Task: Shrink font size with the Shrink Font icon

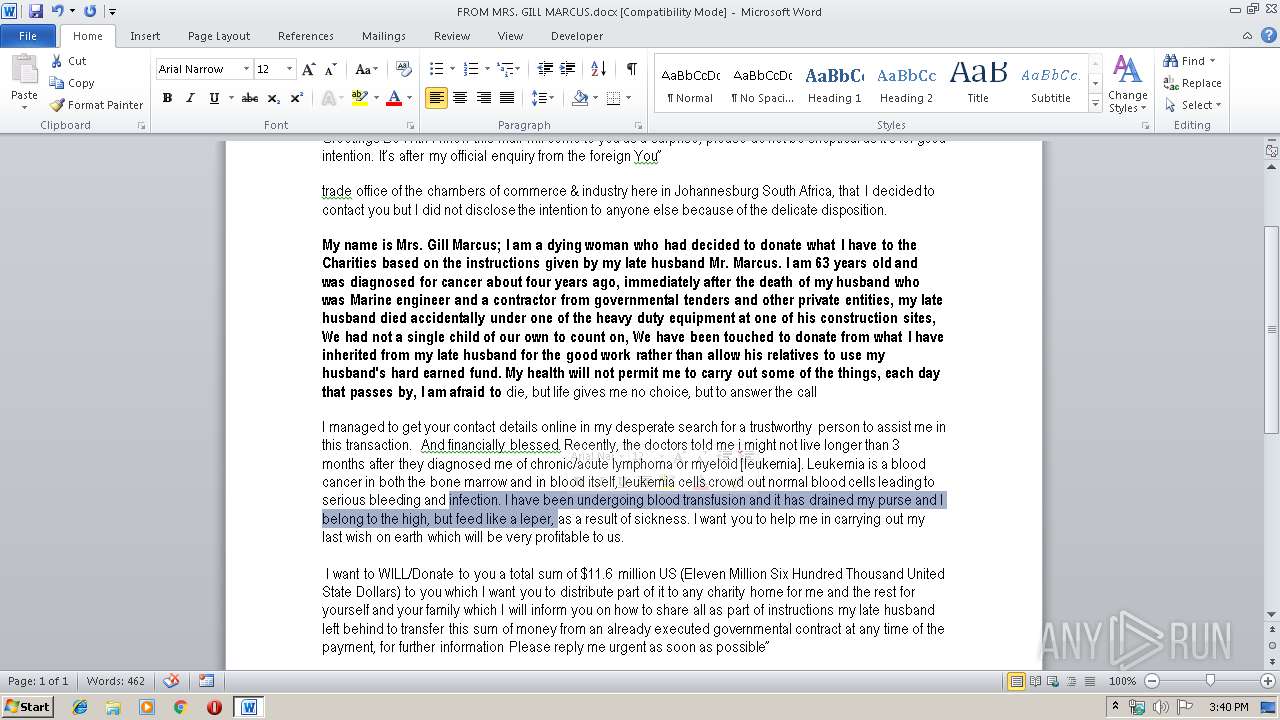Action: click(x=330, y=69)
